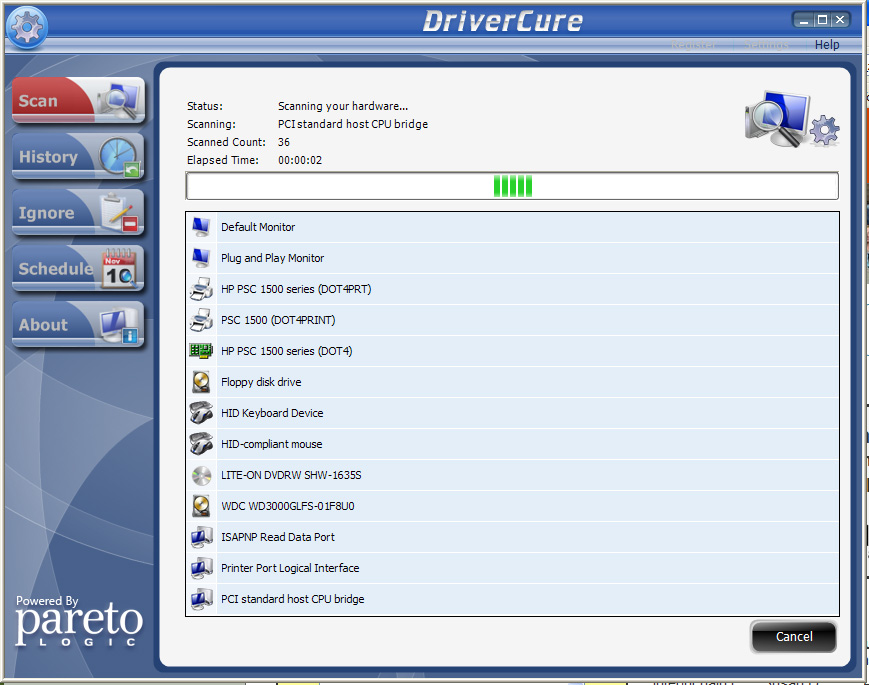The width and height of the screenshot is (869, 685).
Task: Click the green scan progress bar
Action: 512,186
